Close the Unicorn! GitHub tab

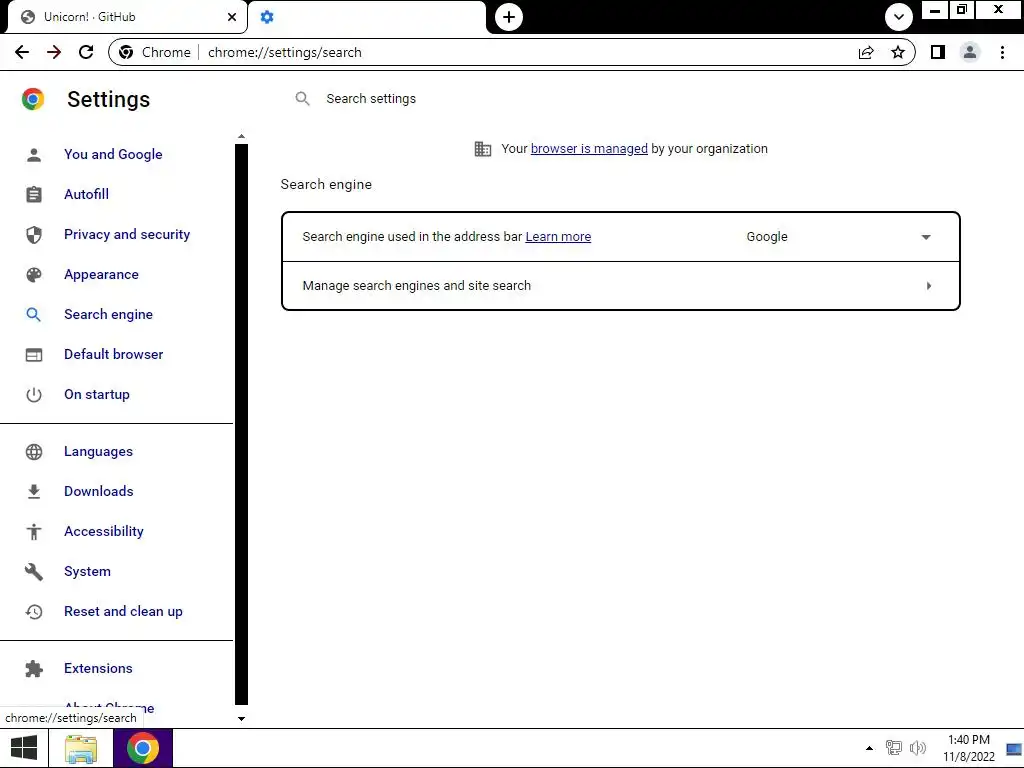coord(232,17)
